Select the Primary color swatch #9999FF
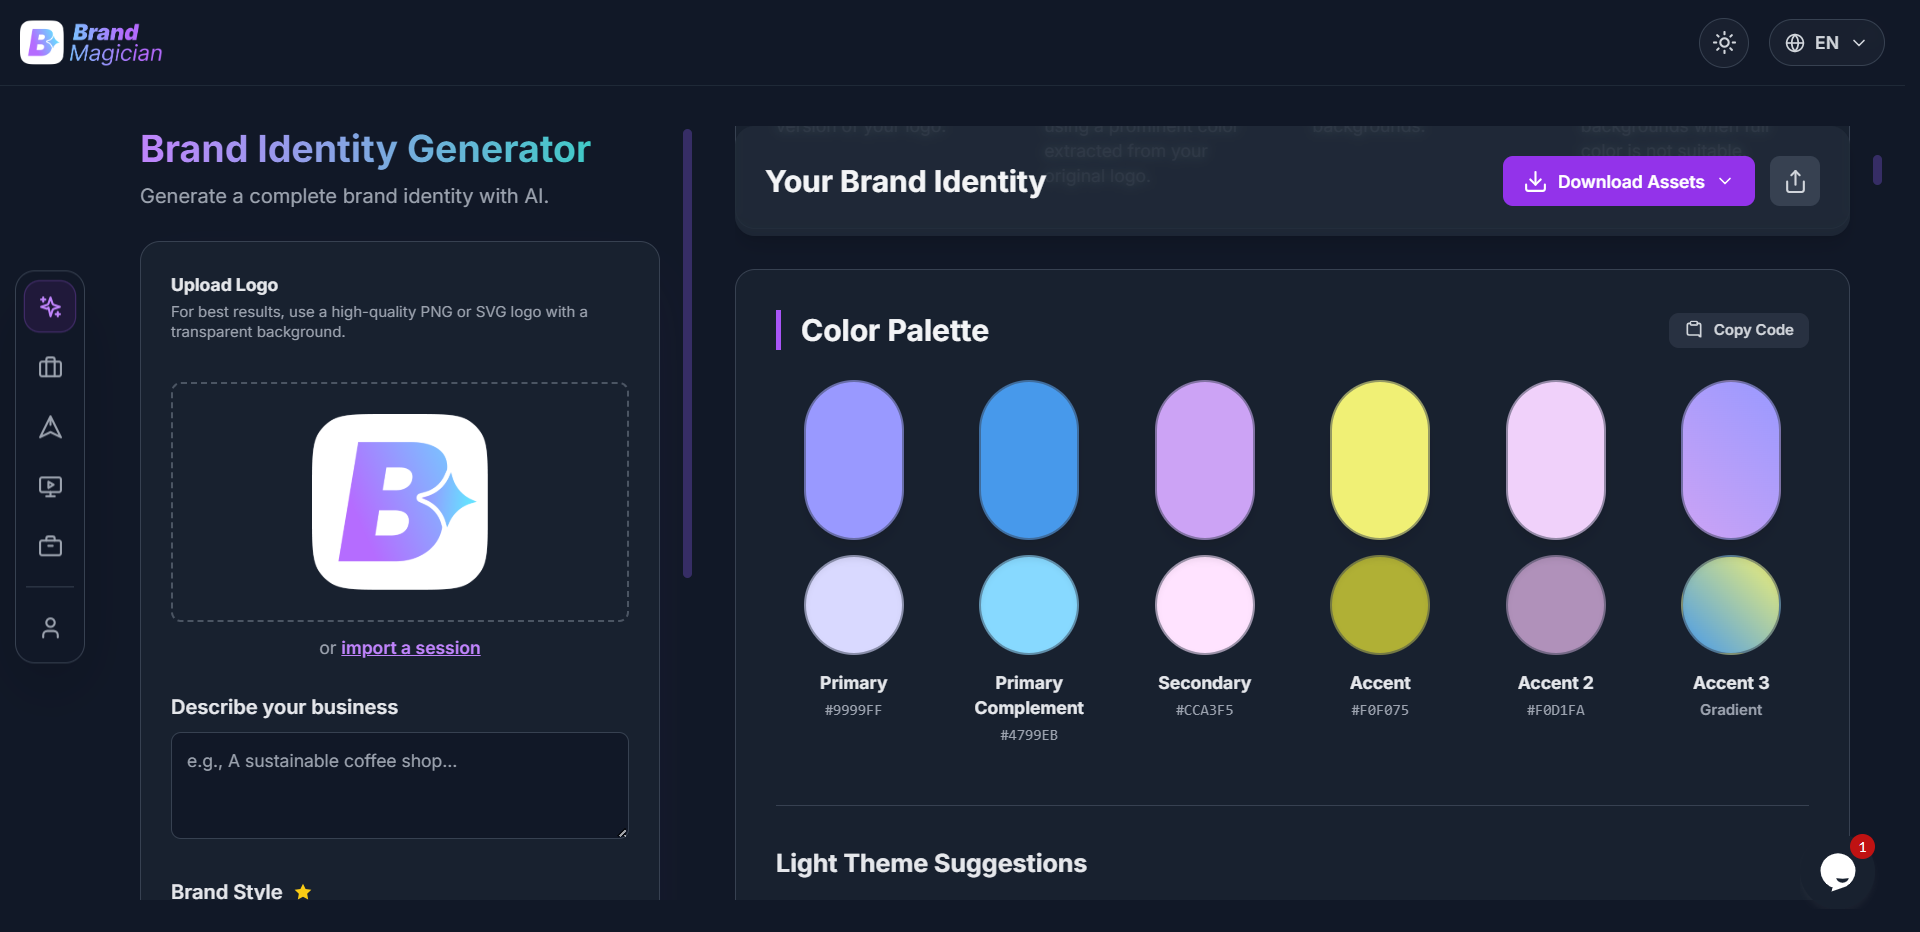 [852, 459]
